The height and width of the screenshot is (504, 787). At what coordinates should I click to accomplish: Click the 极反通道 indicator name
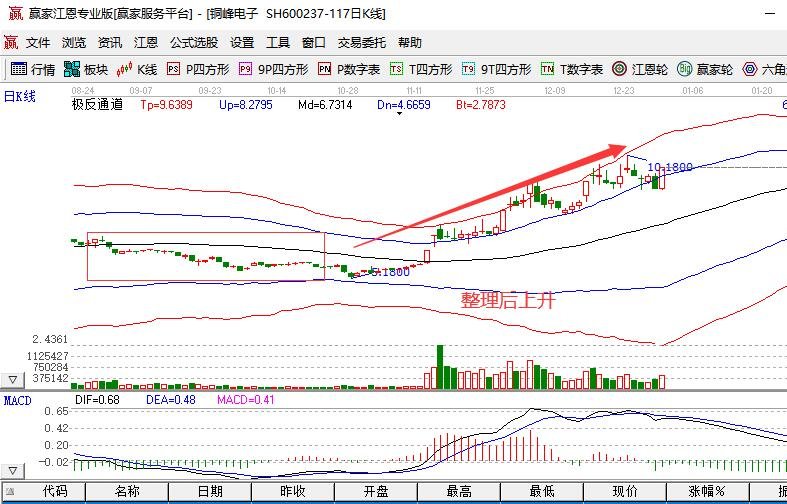tap(97, 104)
